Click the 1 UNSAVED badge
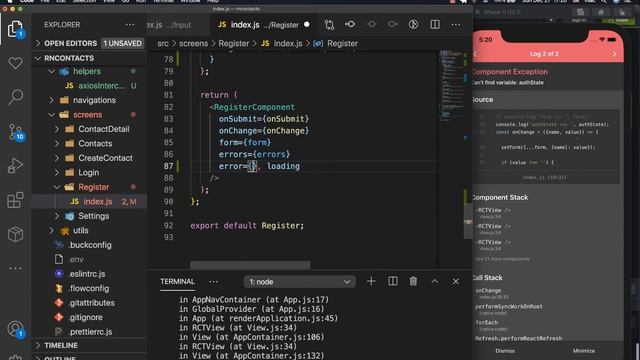This screenshot has width=640, height=360. point(122,43)
